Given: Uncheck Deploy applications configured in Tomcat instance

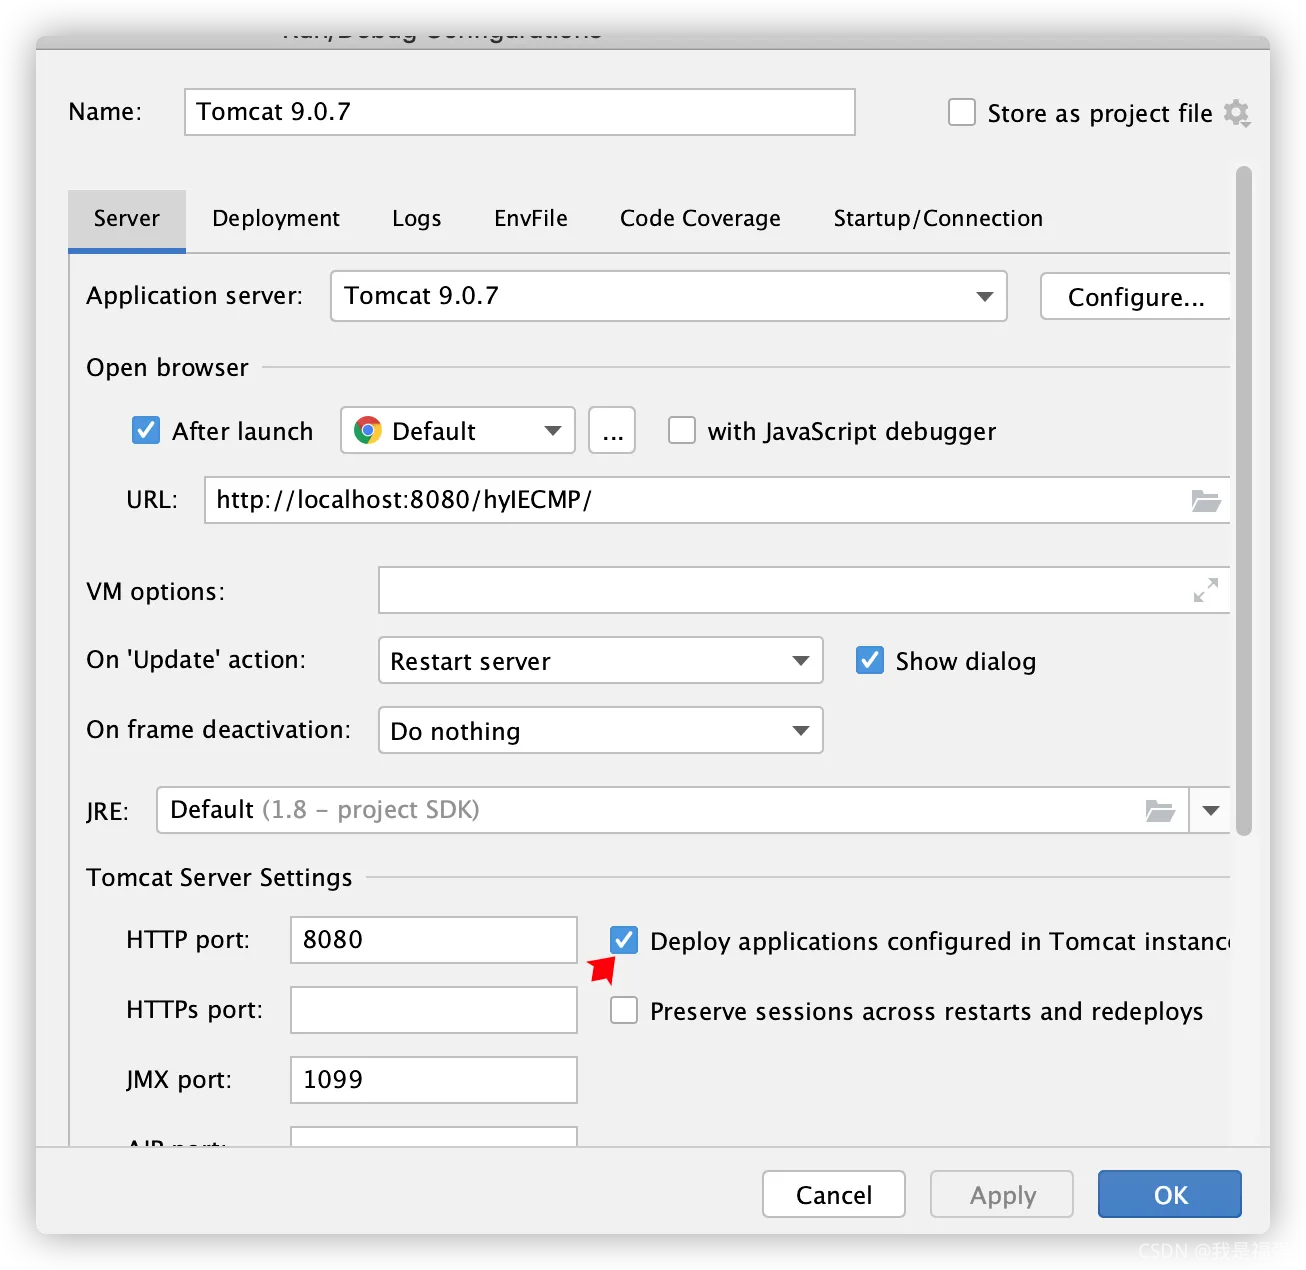Looking at the screenshot, I should [624, 940].
